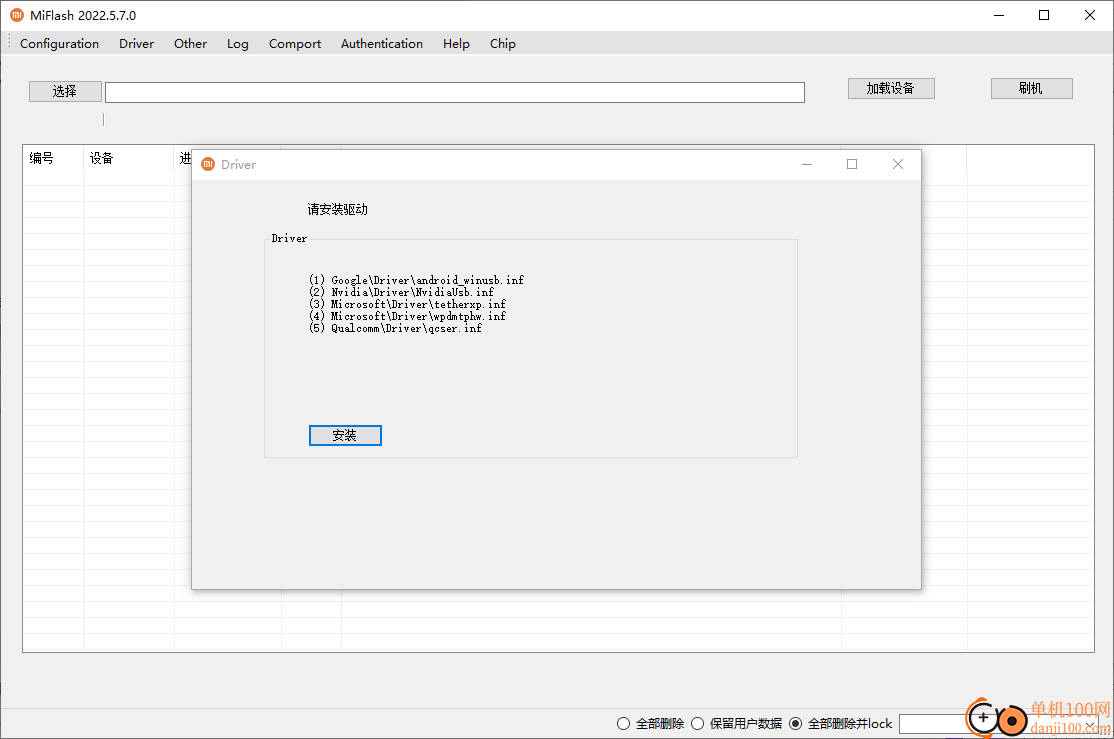
Task: Minimize the Driver dialog window
Action: pos(807,164)
